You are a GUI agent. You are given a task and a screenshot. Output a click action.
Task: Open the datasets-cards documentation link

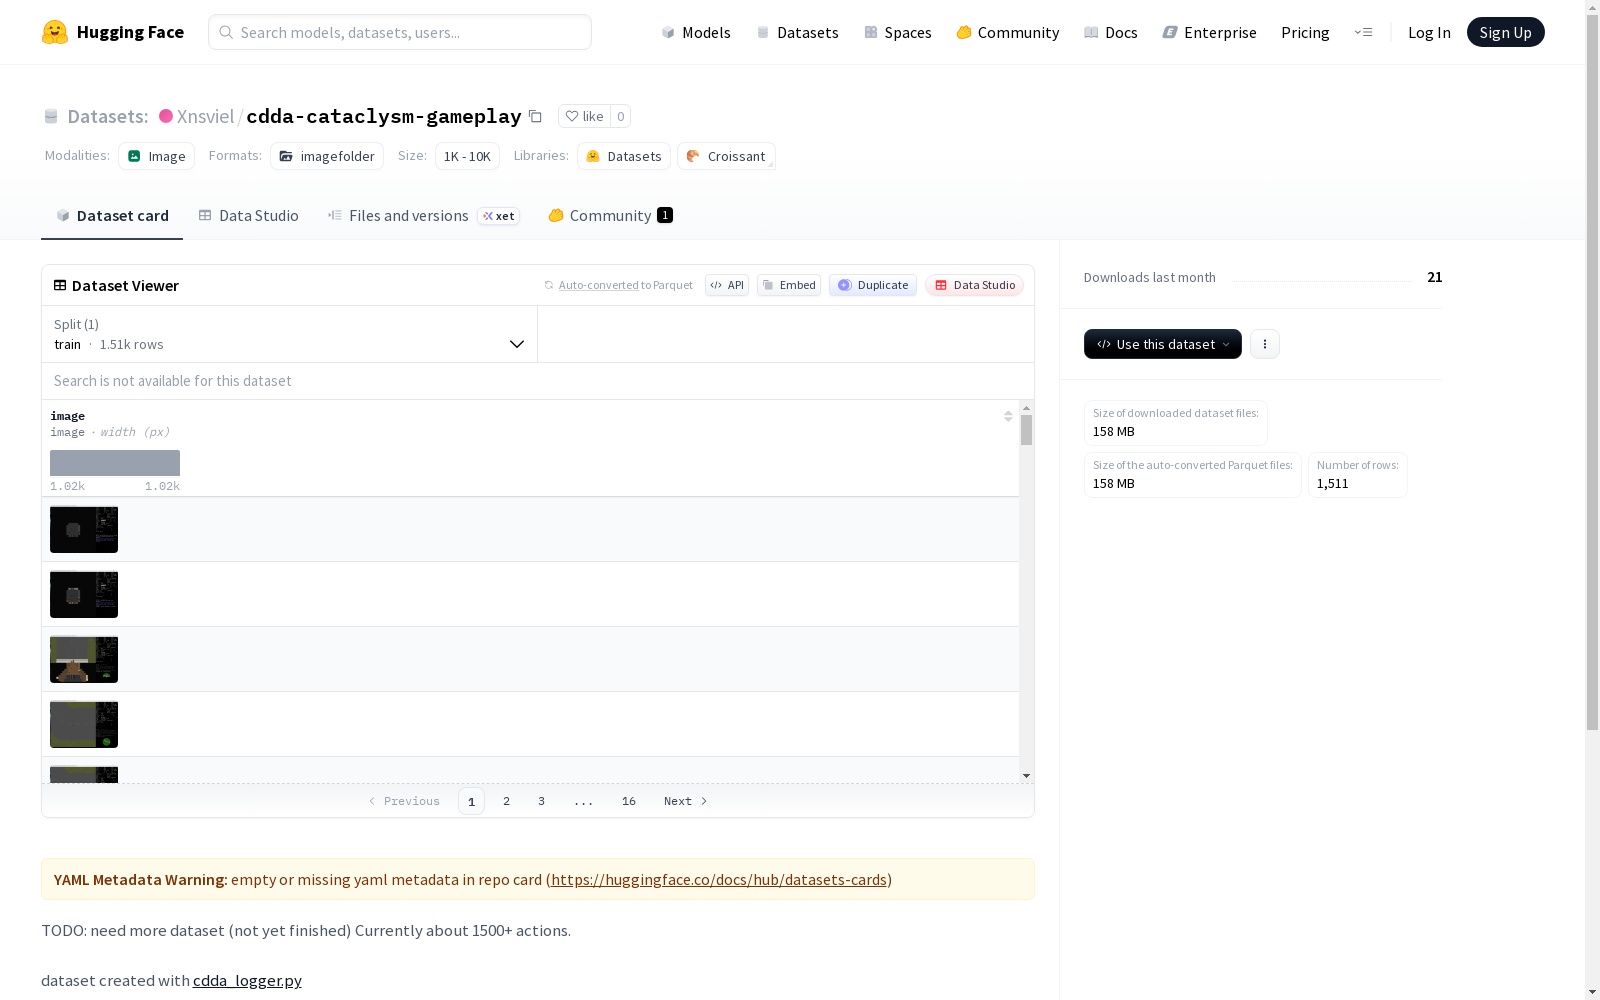[719, 880]
